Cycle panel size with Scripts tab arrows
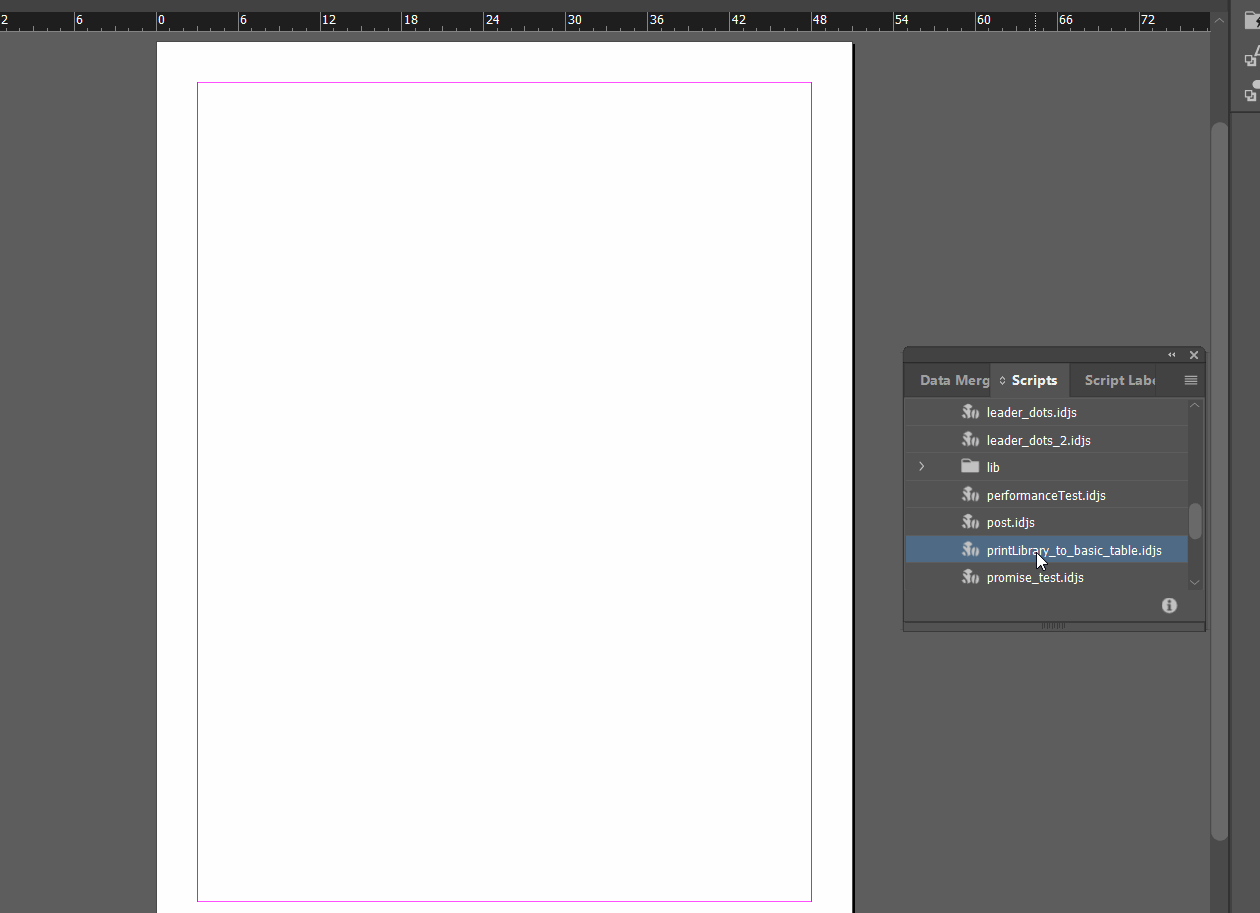1260x913 pixels. [x=1002, y=381]
